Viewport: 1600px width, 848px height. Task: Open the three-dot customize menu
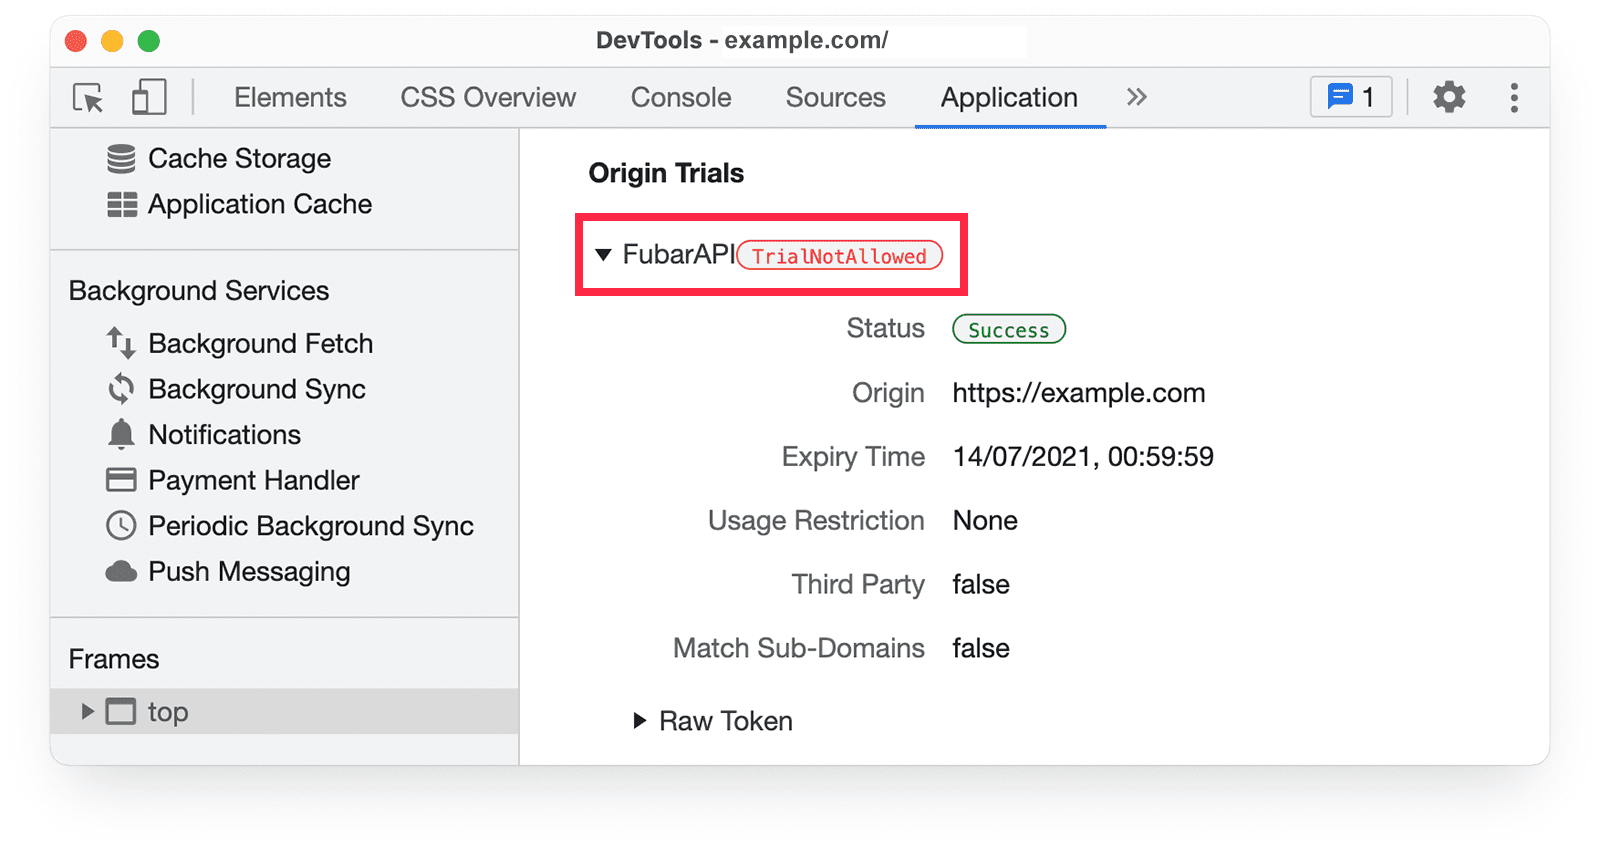pos(1514,98)
